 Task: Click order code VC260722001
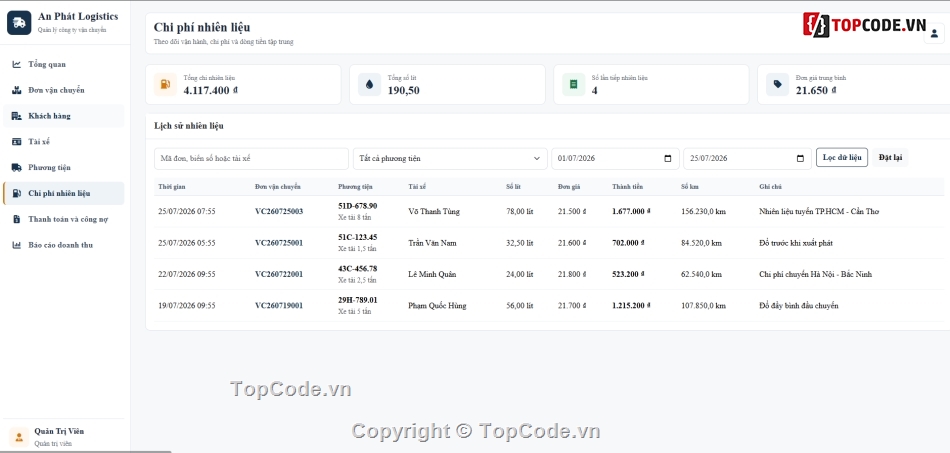279,274
